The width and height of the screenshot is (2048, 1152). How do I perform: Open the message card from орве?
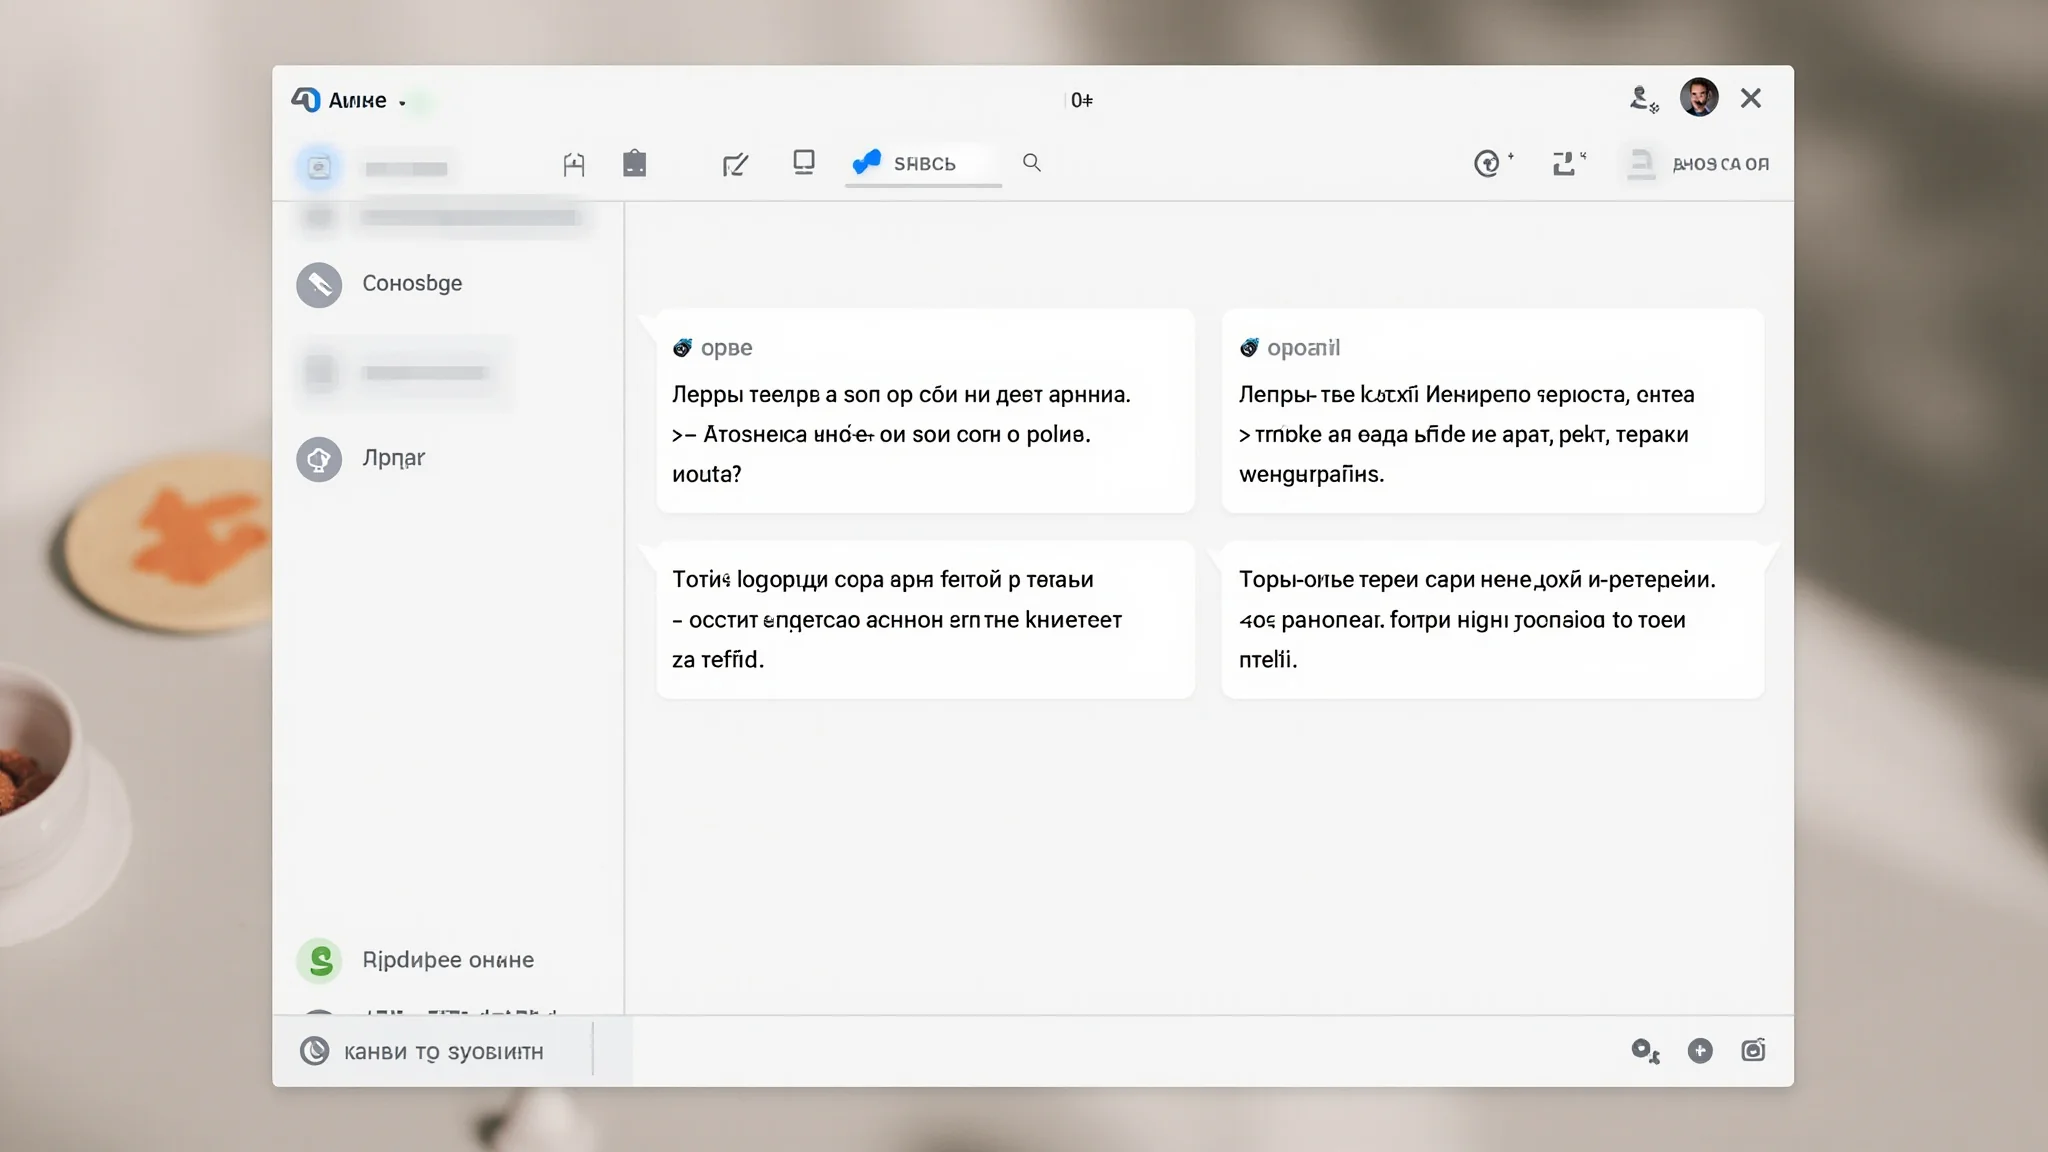[x=925, y=411]
